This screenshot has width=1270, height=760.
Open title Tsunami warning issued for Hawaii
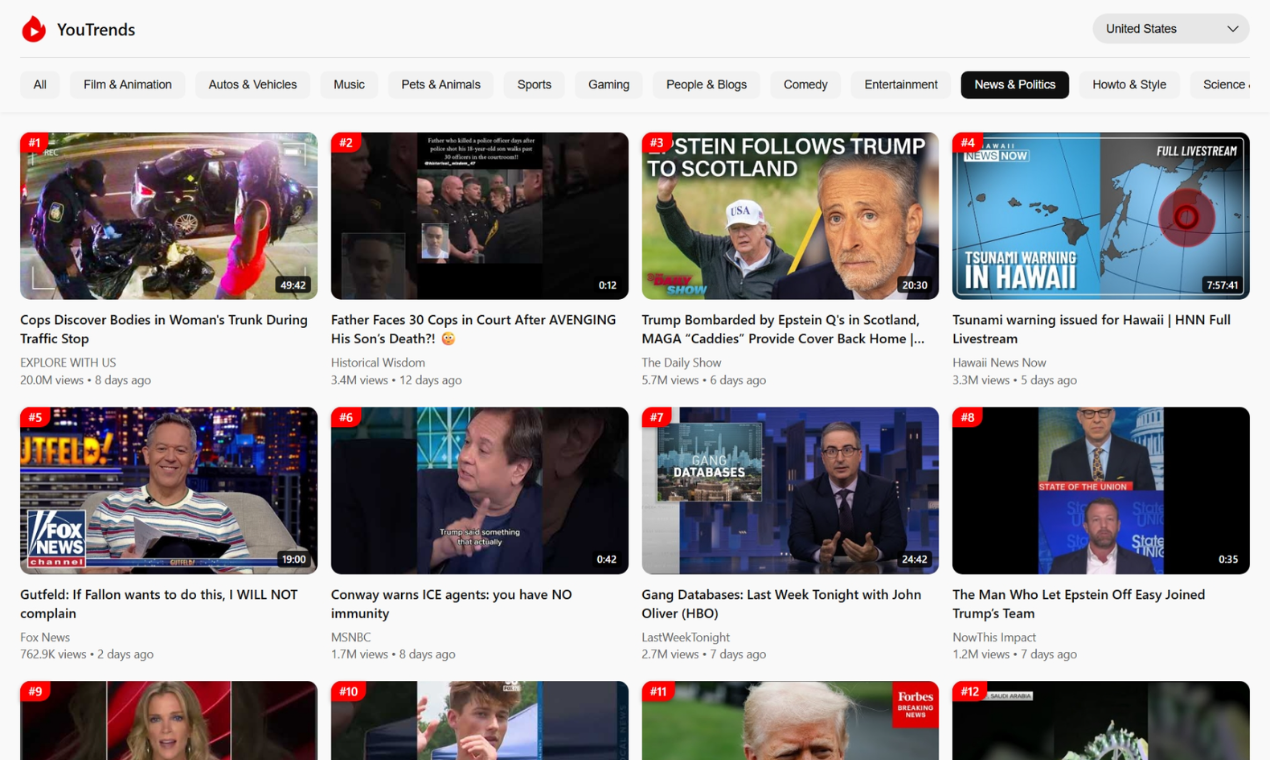click(x=1092, y=329)
